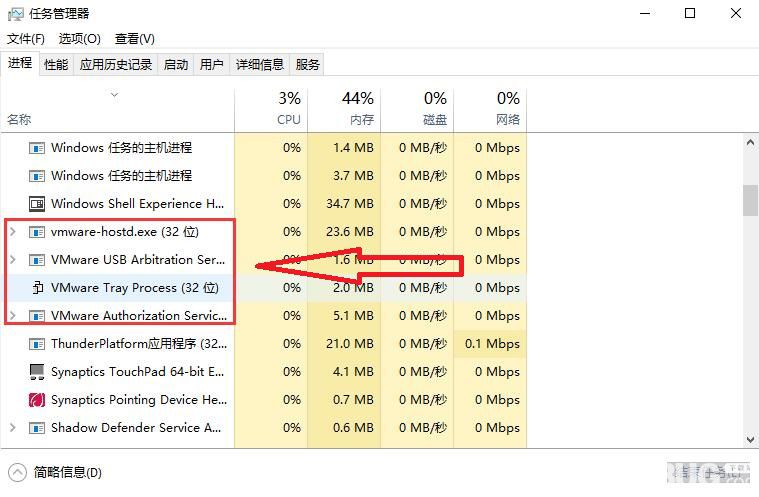Click the 0.1 Mbps network value

pyautogui.click(x=492, y=344)
